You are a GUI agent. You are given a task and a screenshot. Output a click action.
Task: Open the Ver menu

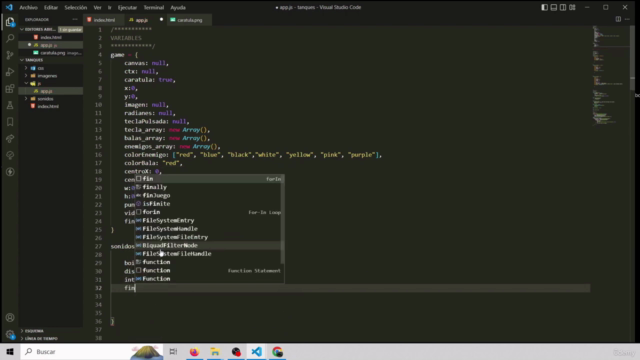tap(97, 7)
